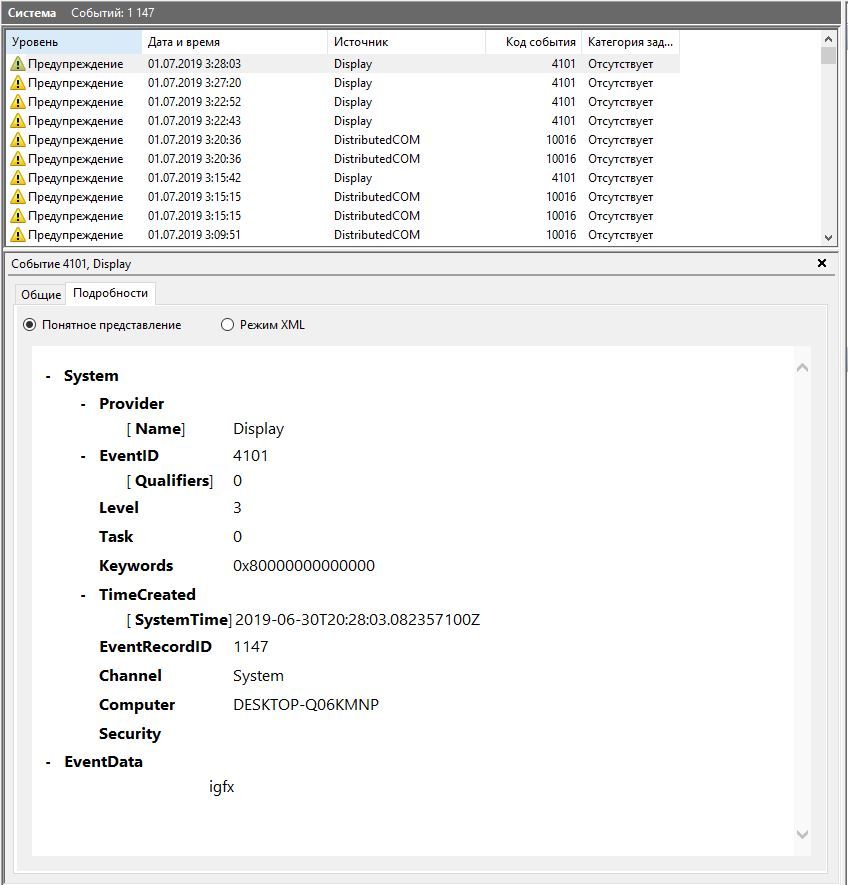848x885 pixels.
Task: Click the Qualifiers attribute label
Action: 172,481
